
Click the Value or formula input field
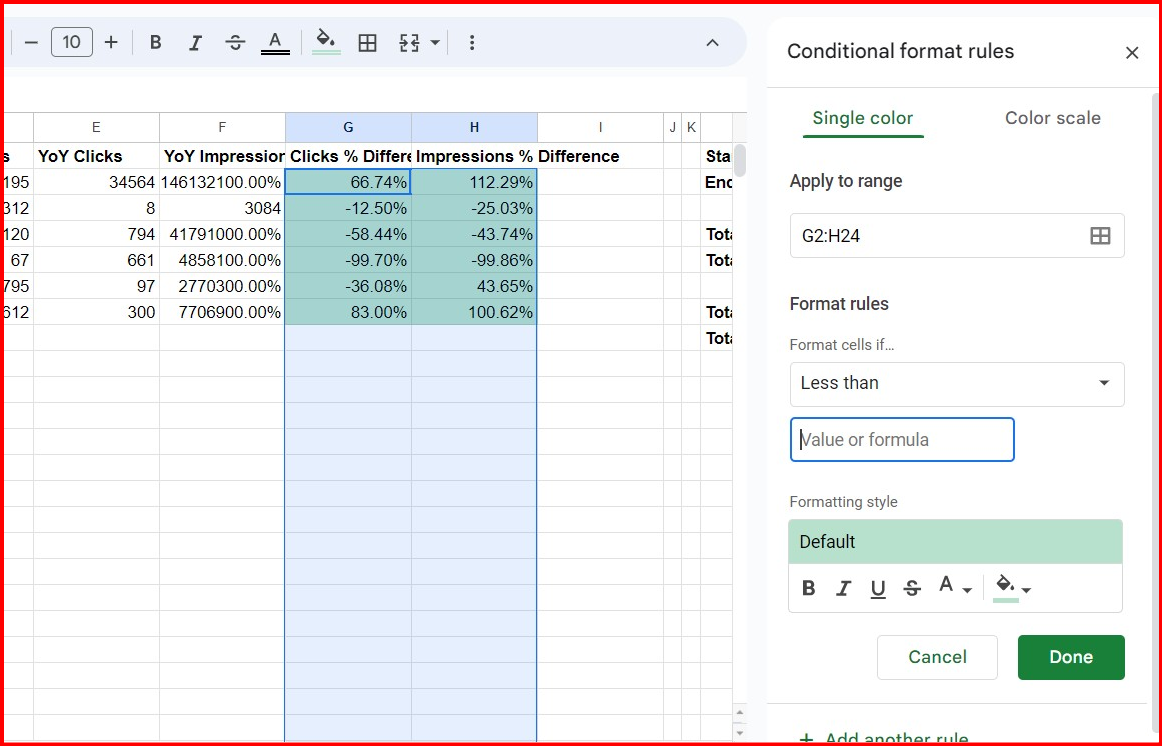[x=902, y=440]
